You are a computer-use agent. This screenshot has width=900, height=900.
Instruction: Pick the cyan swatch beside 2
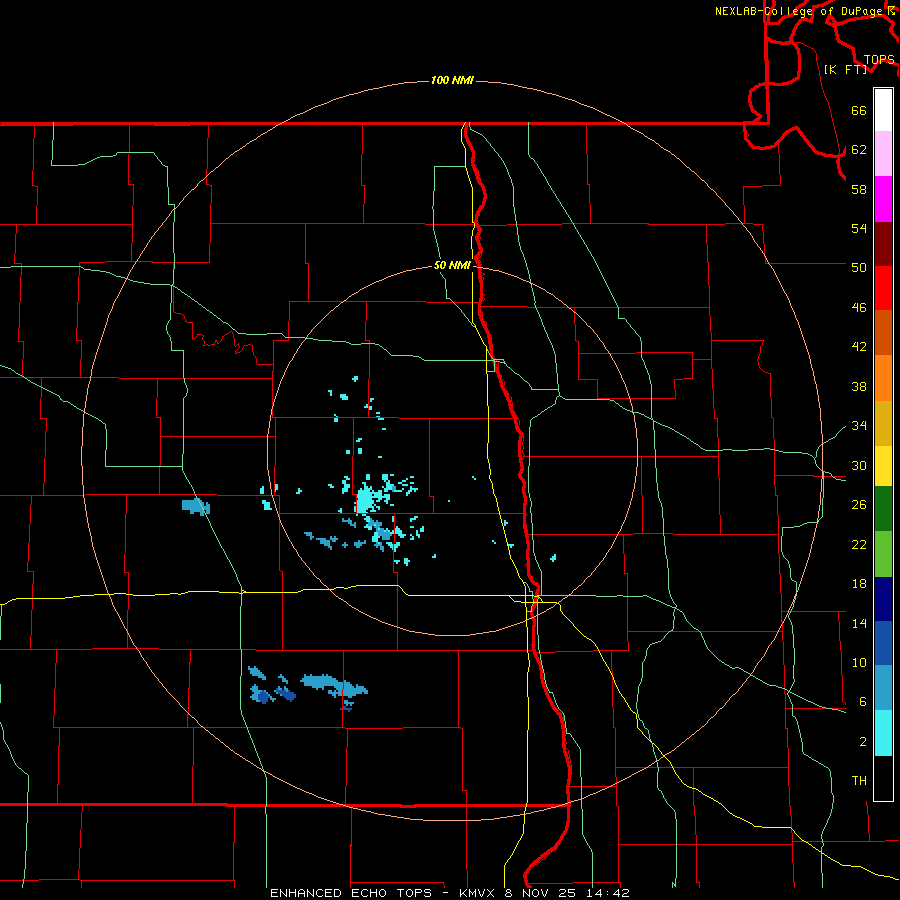point(883,733)
